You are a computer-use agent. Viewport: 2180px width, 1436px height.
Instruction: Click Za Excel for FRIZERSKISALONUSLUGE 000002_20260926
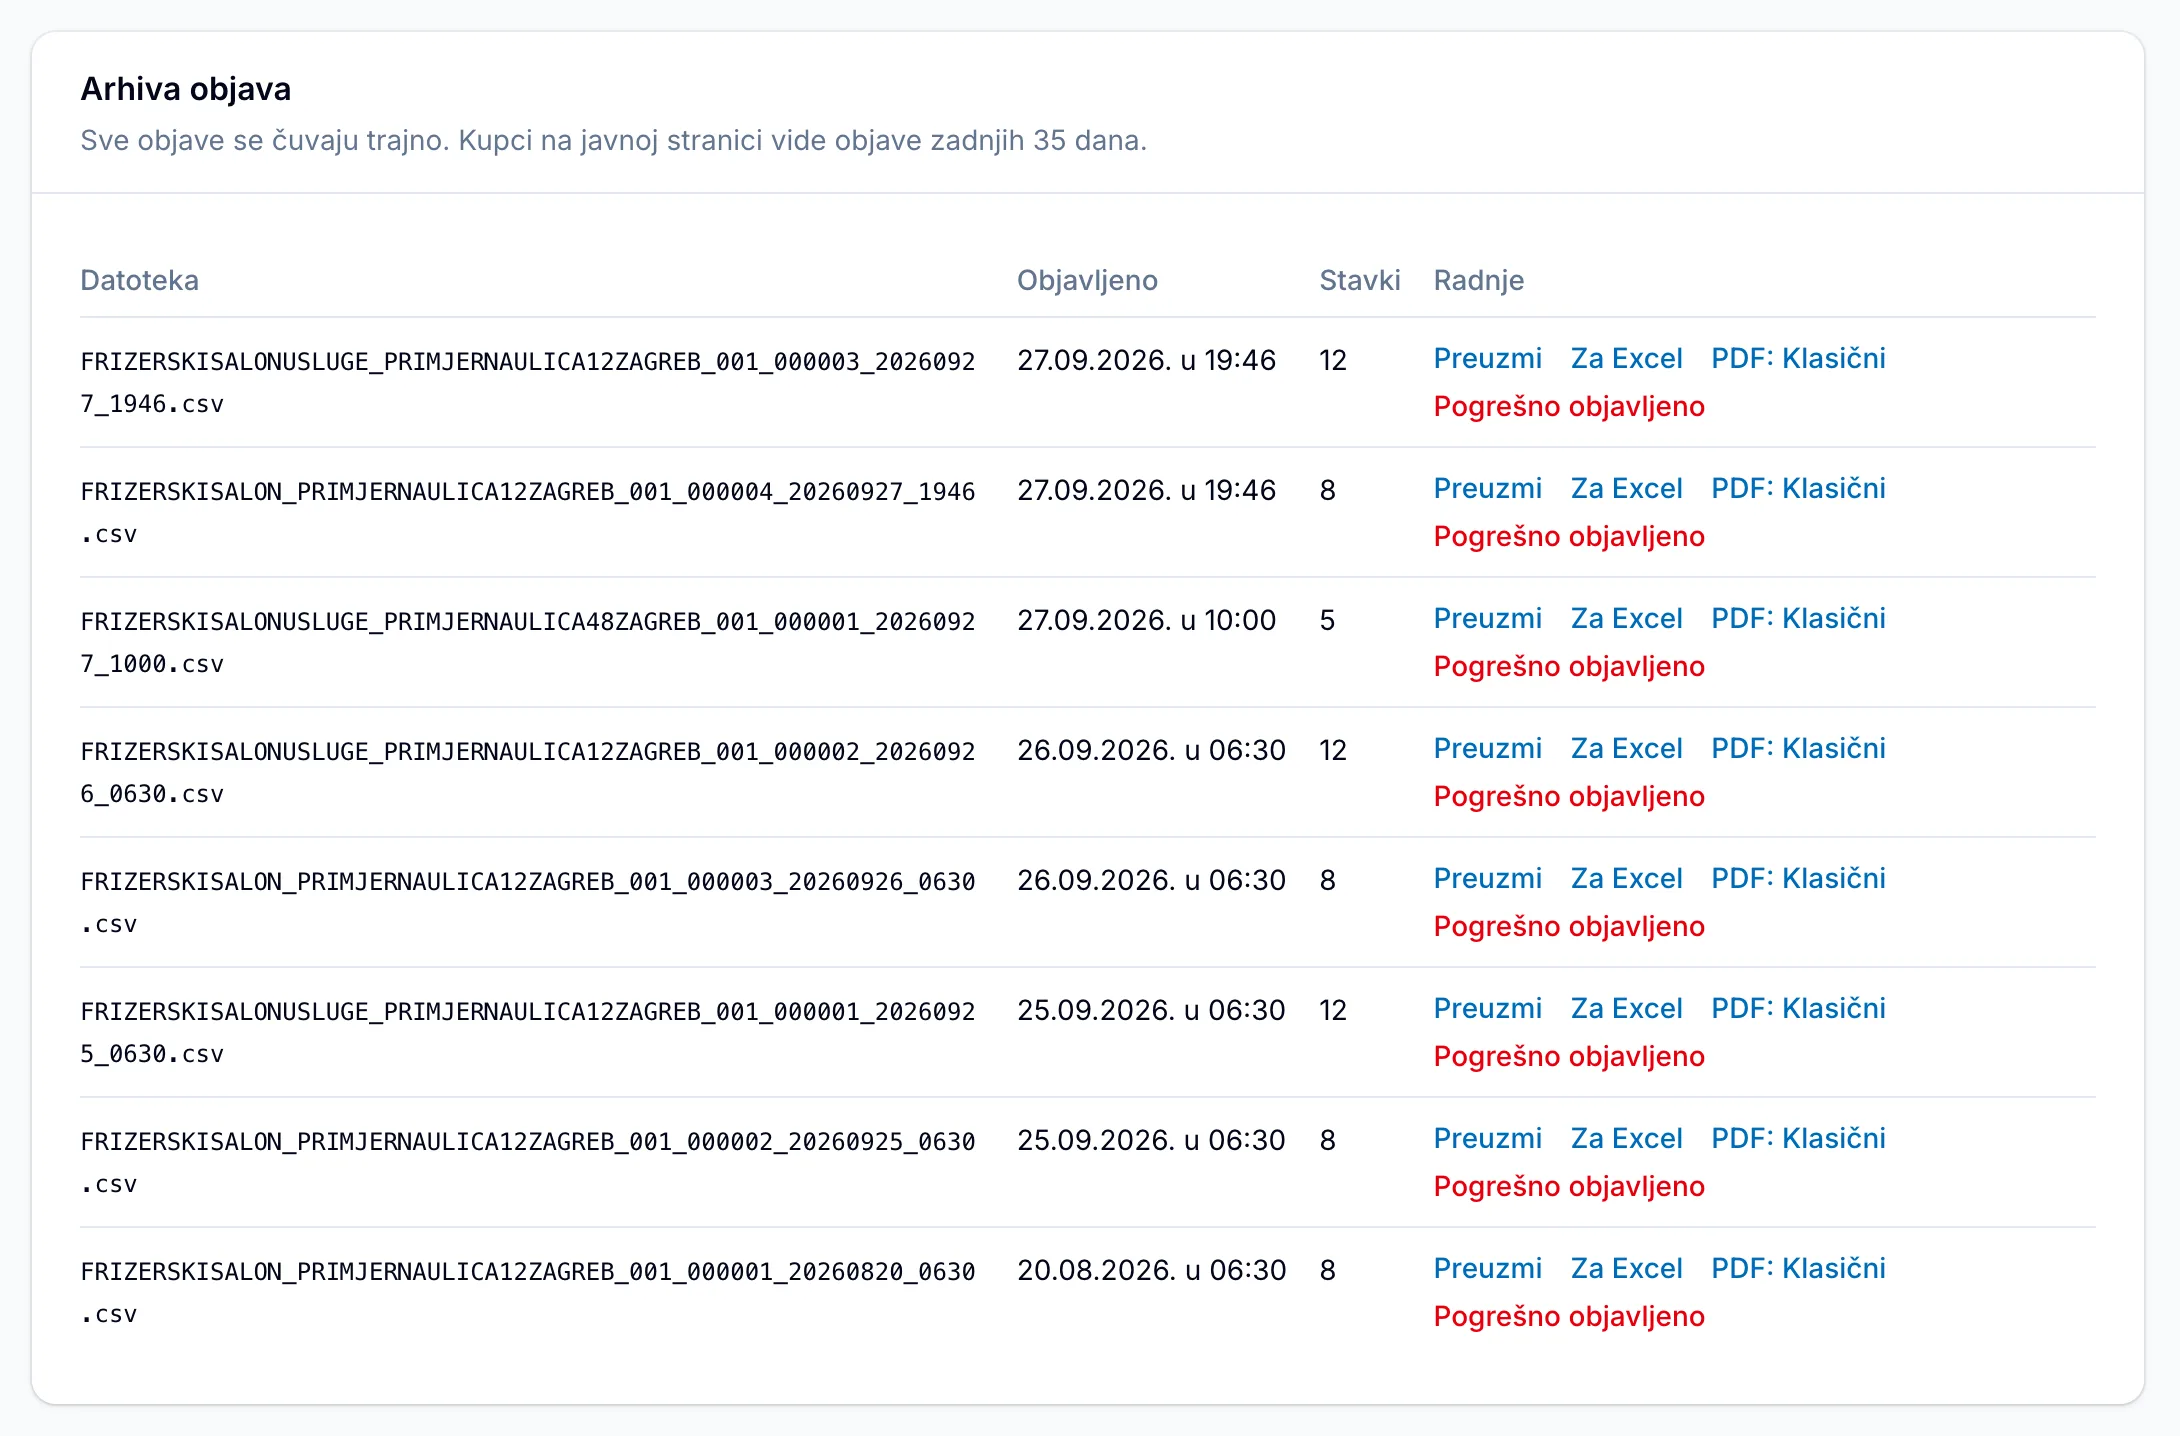click(1626, 748)
